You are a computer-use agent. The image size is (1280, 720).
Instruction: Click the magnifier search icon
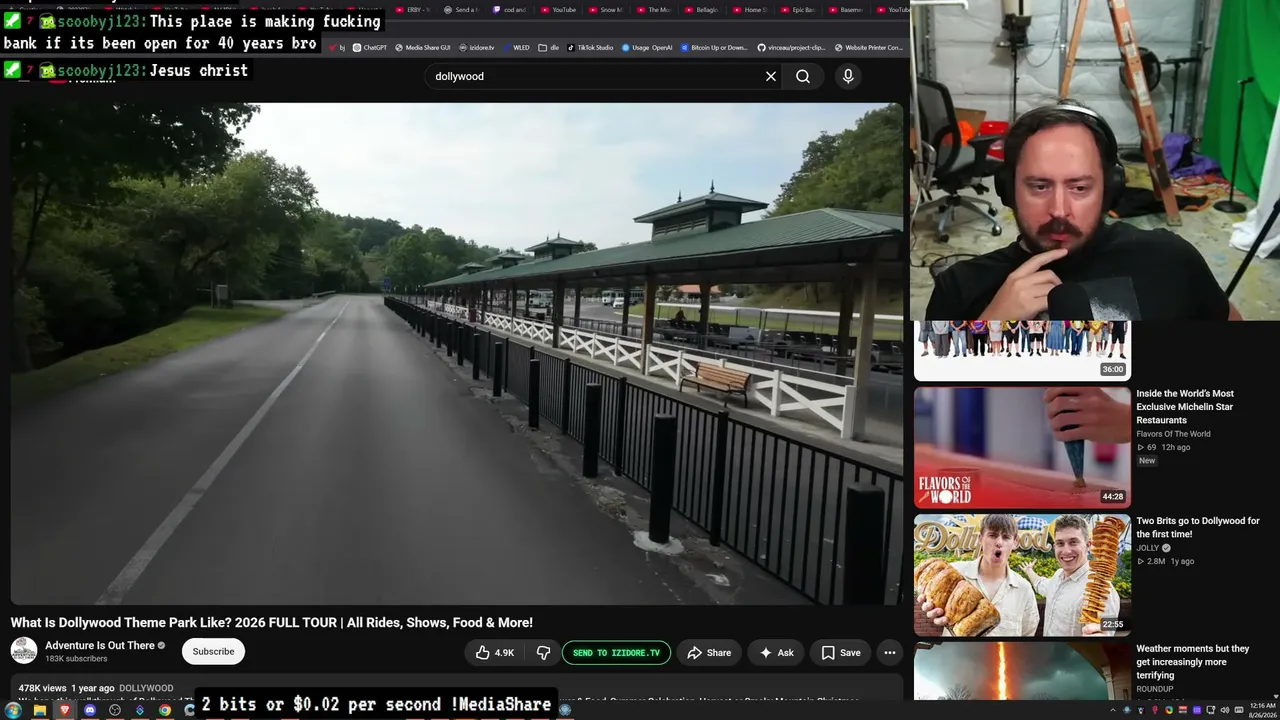pyautogui.click(x=803, y=76)
